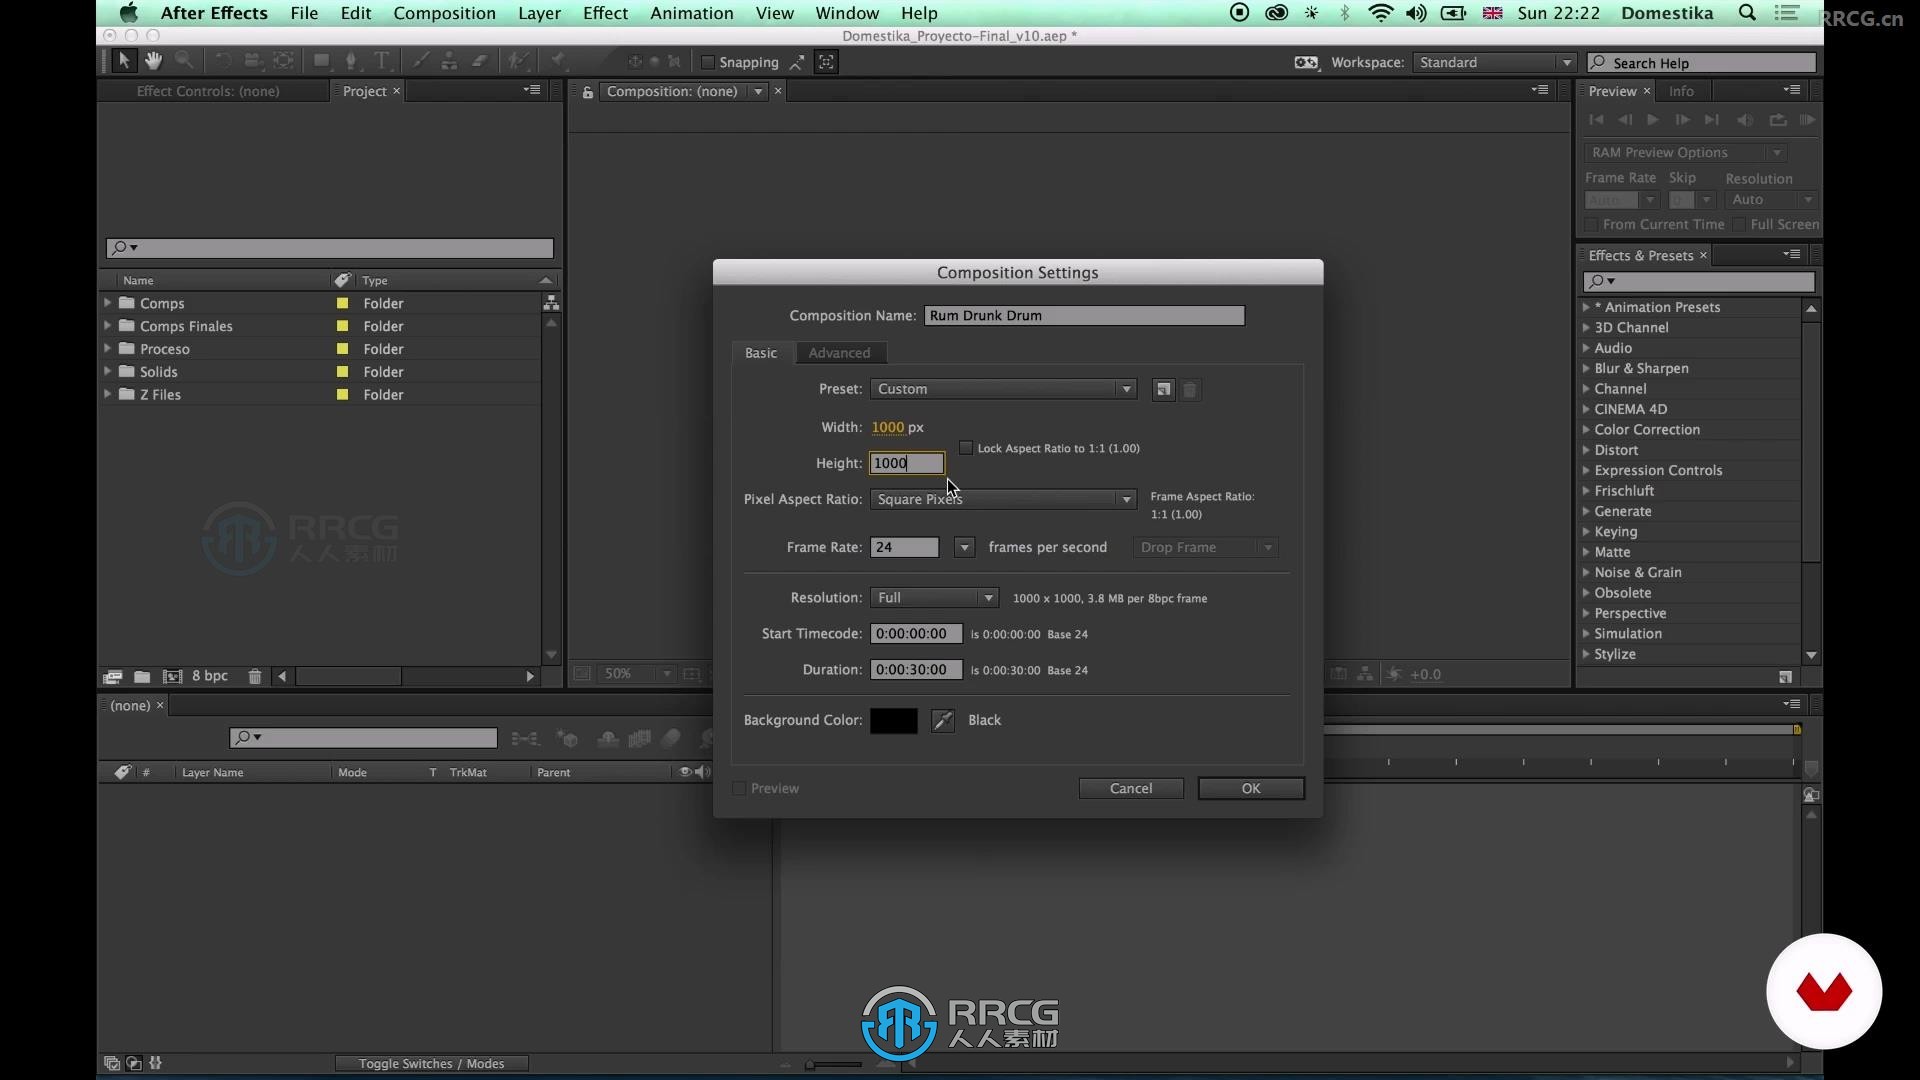Open the Preset dropdown showing Custom
Screen dimensions: 1920x1080
point(1003,389)
